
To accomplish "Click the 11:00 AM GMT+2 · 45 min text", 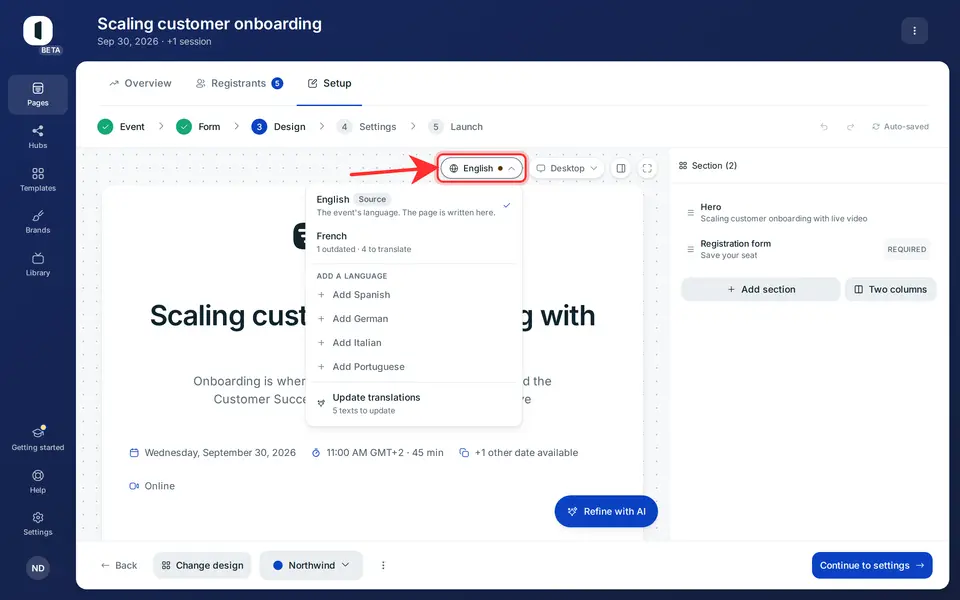I will tap(385, 453).
